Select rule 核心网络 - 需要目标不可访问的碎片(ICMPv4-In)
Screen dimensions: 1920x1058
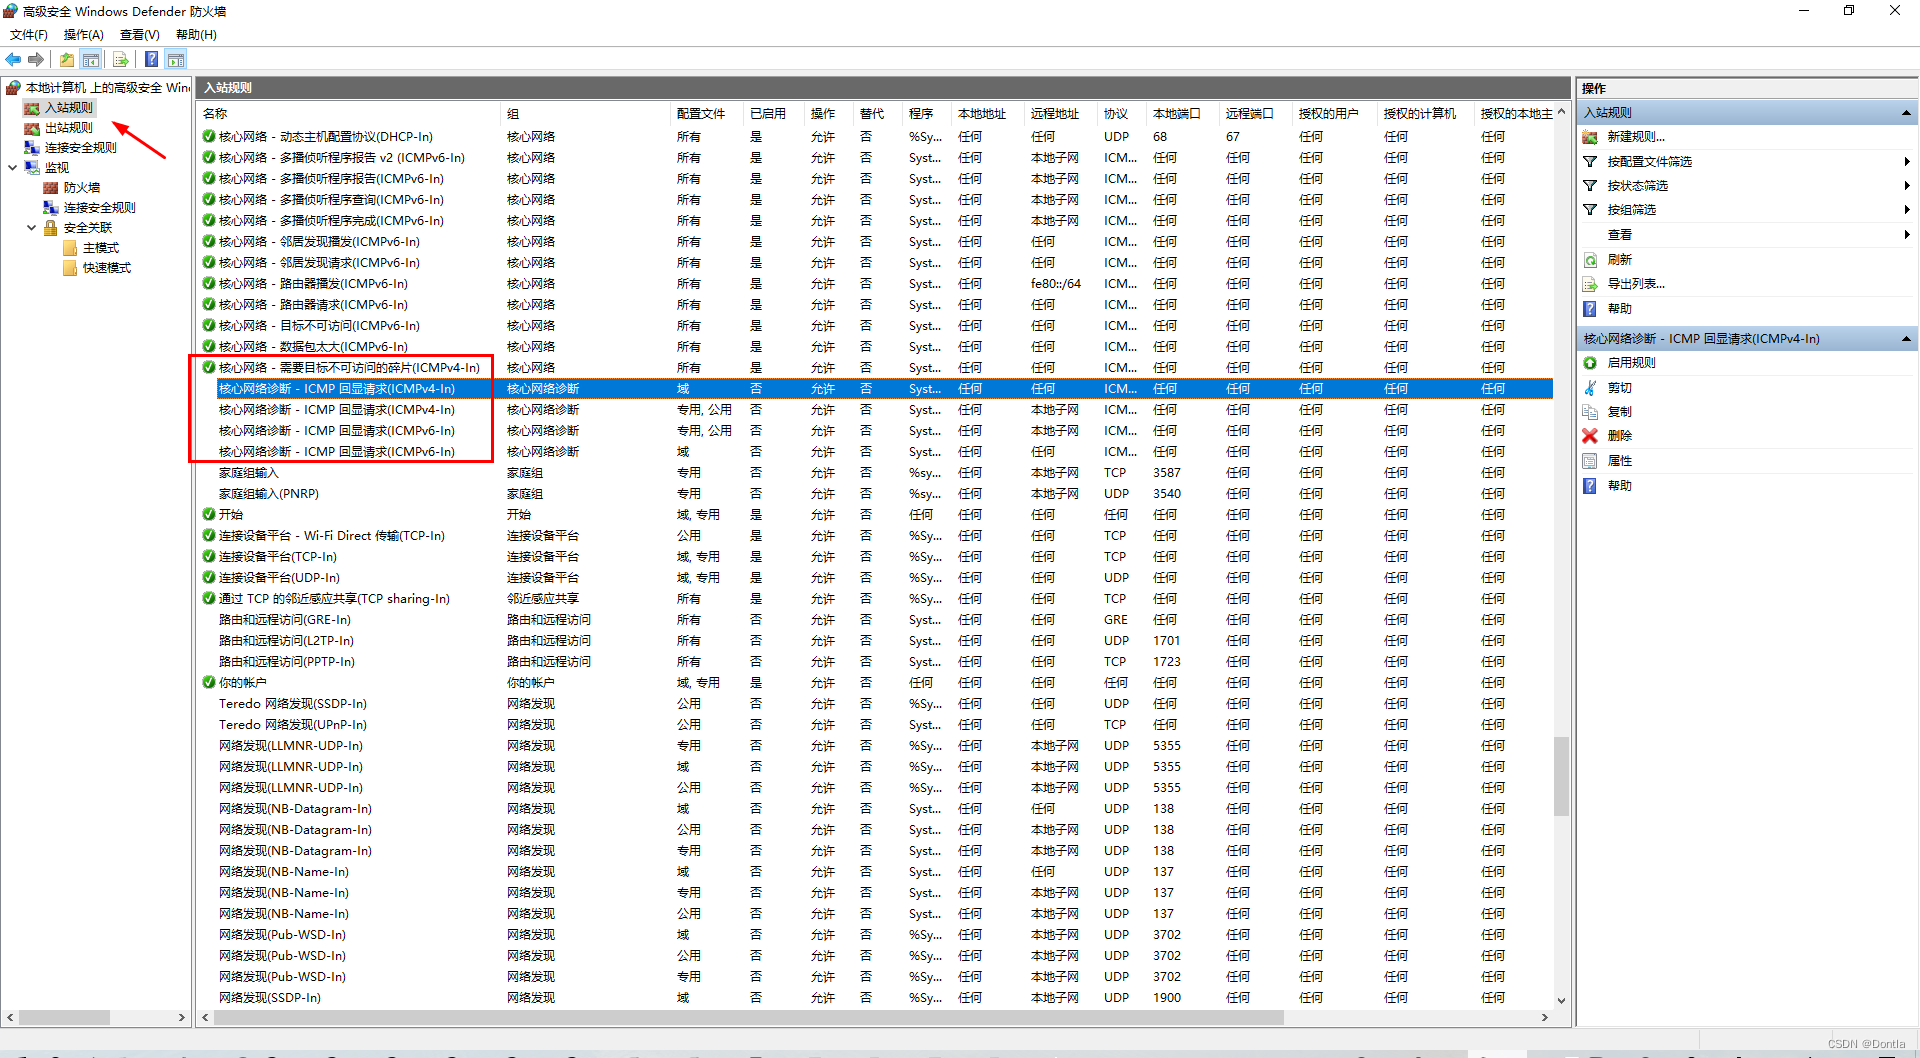(349, 368)
